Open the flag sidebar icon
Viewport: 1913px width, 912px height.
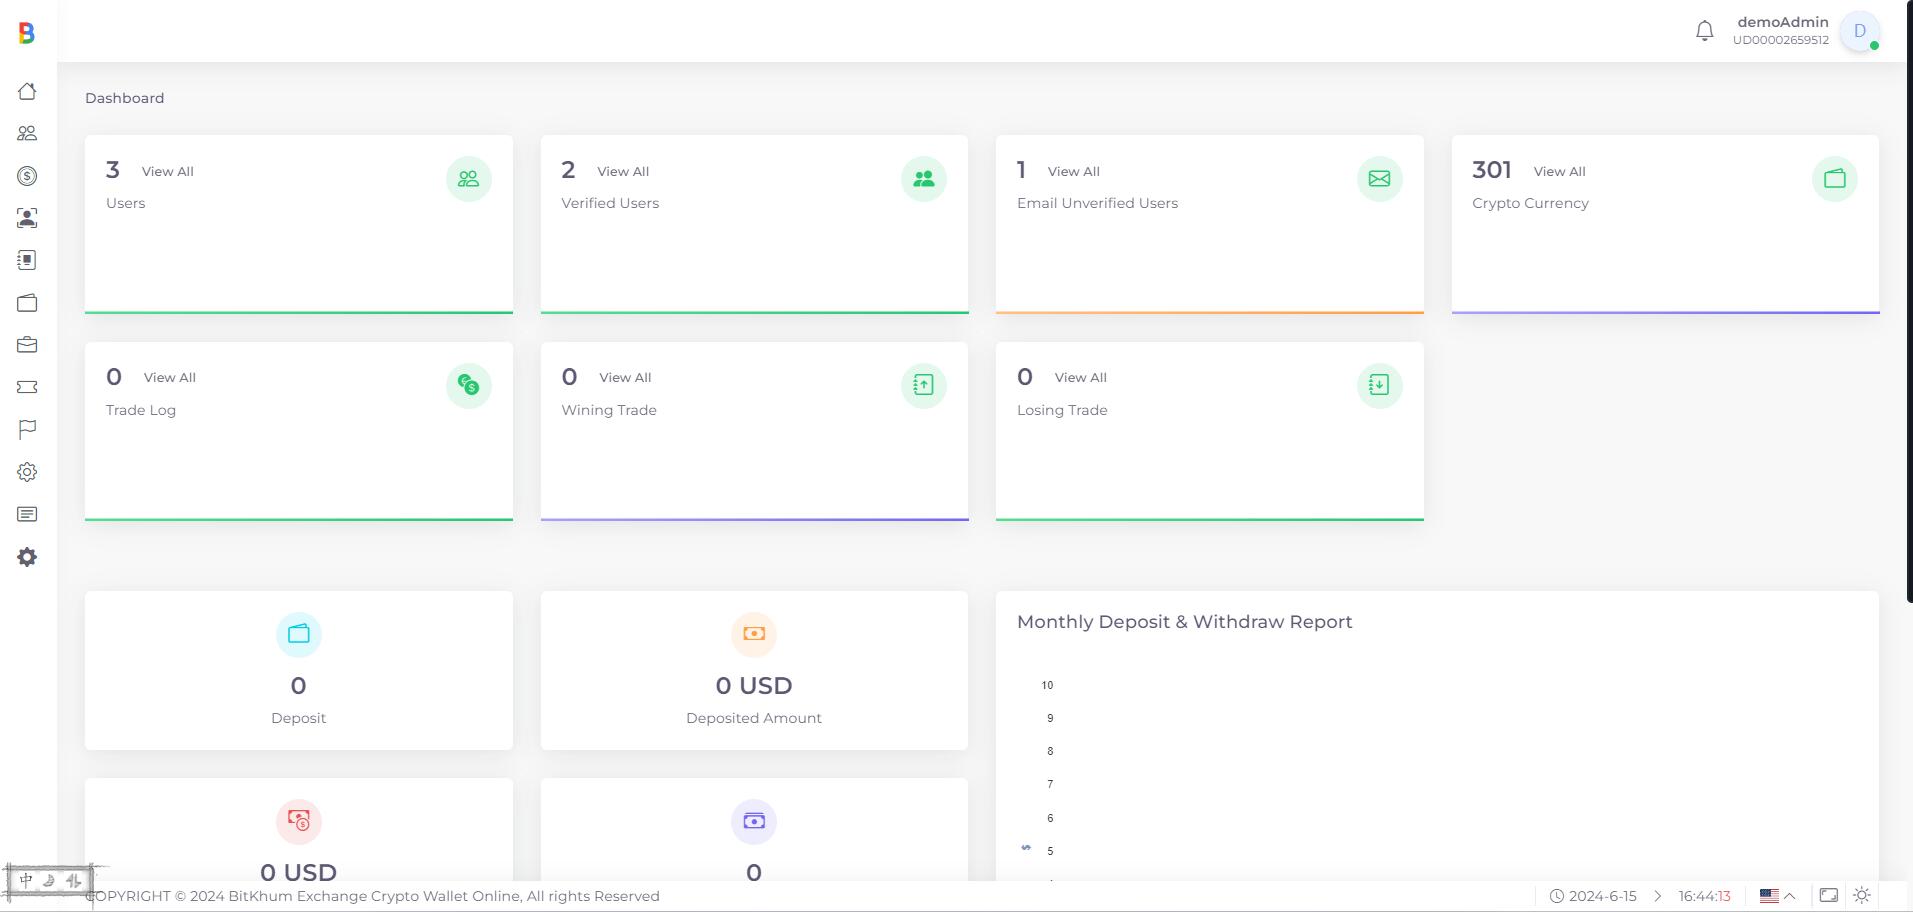point(27,430)
